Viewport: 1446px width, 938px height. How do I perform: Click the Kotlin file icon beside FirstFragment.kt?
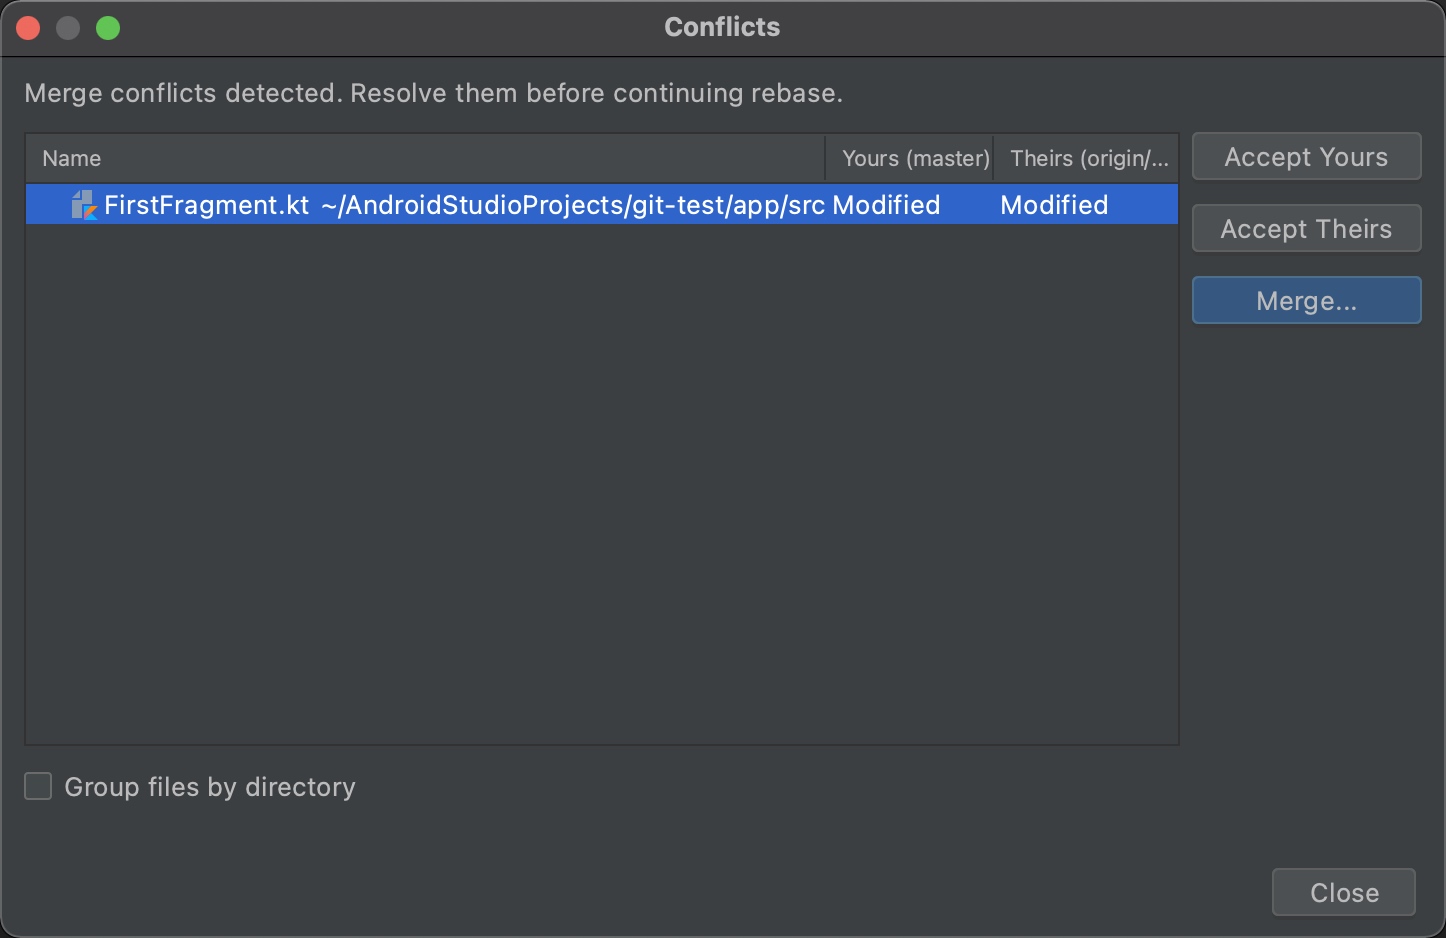pos(83,205)
